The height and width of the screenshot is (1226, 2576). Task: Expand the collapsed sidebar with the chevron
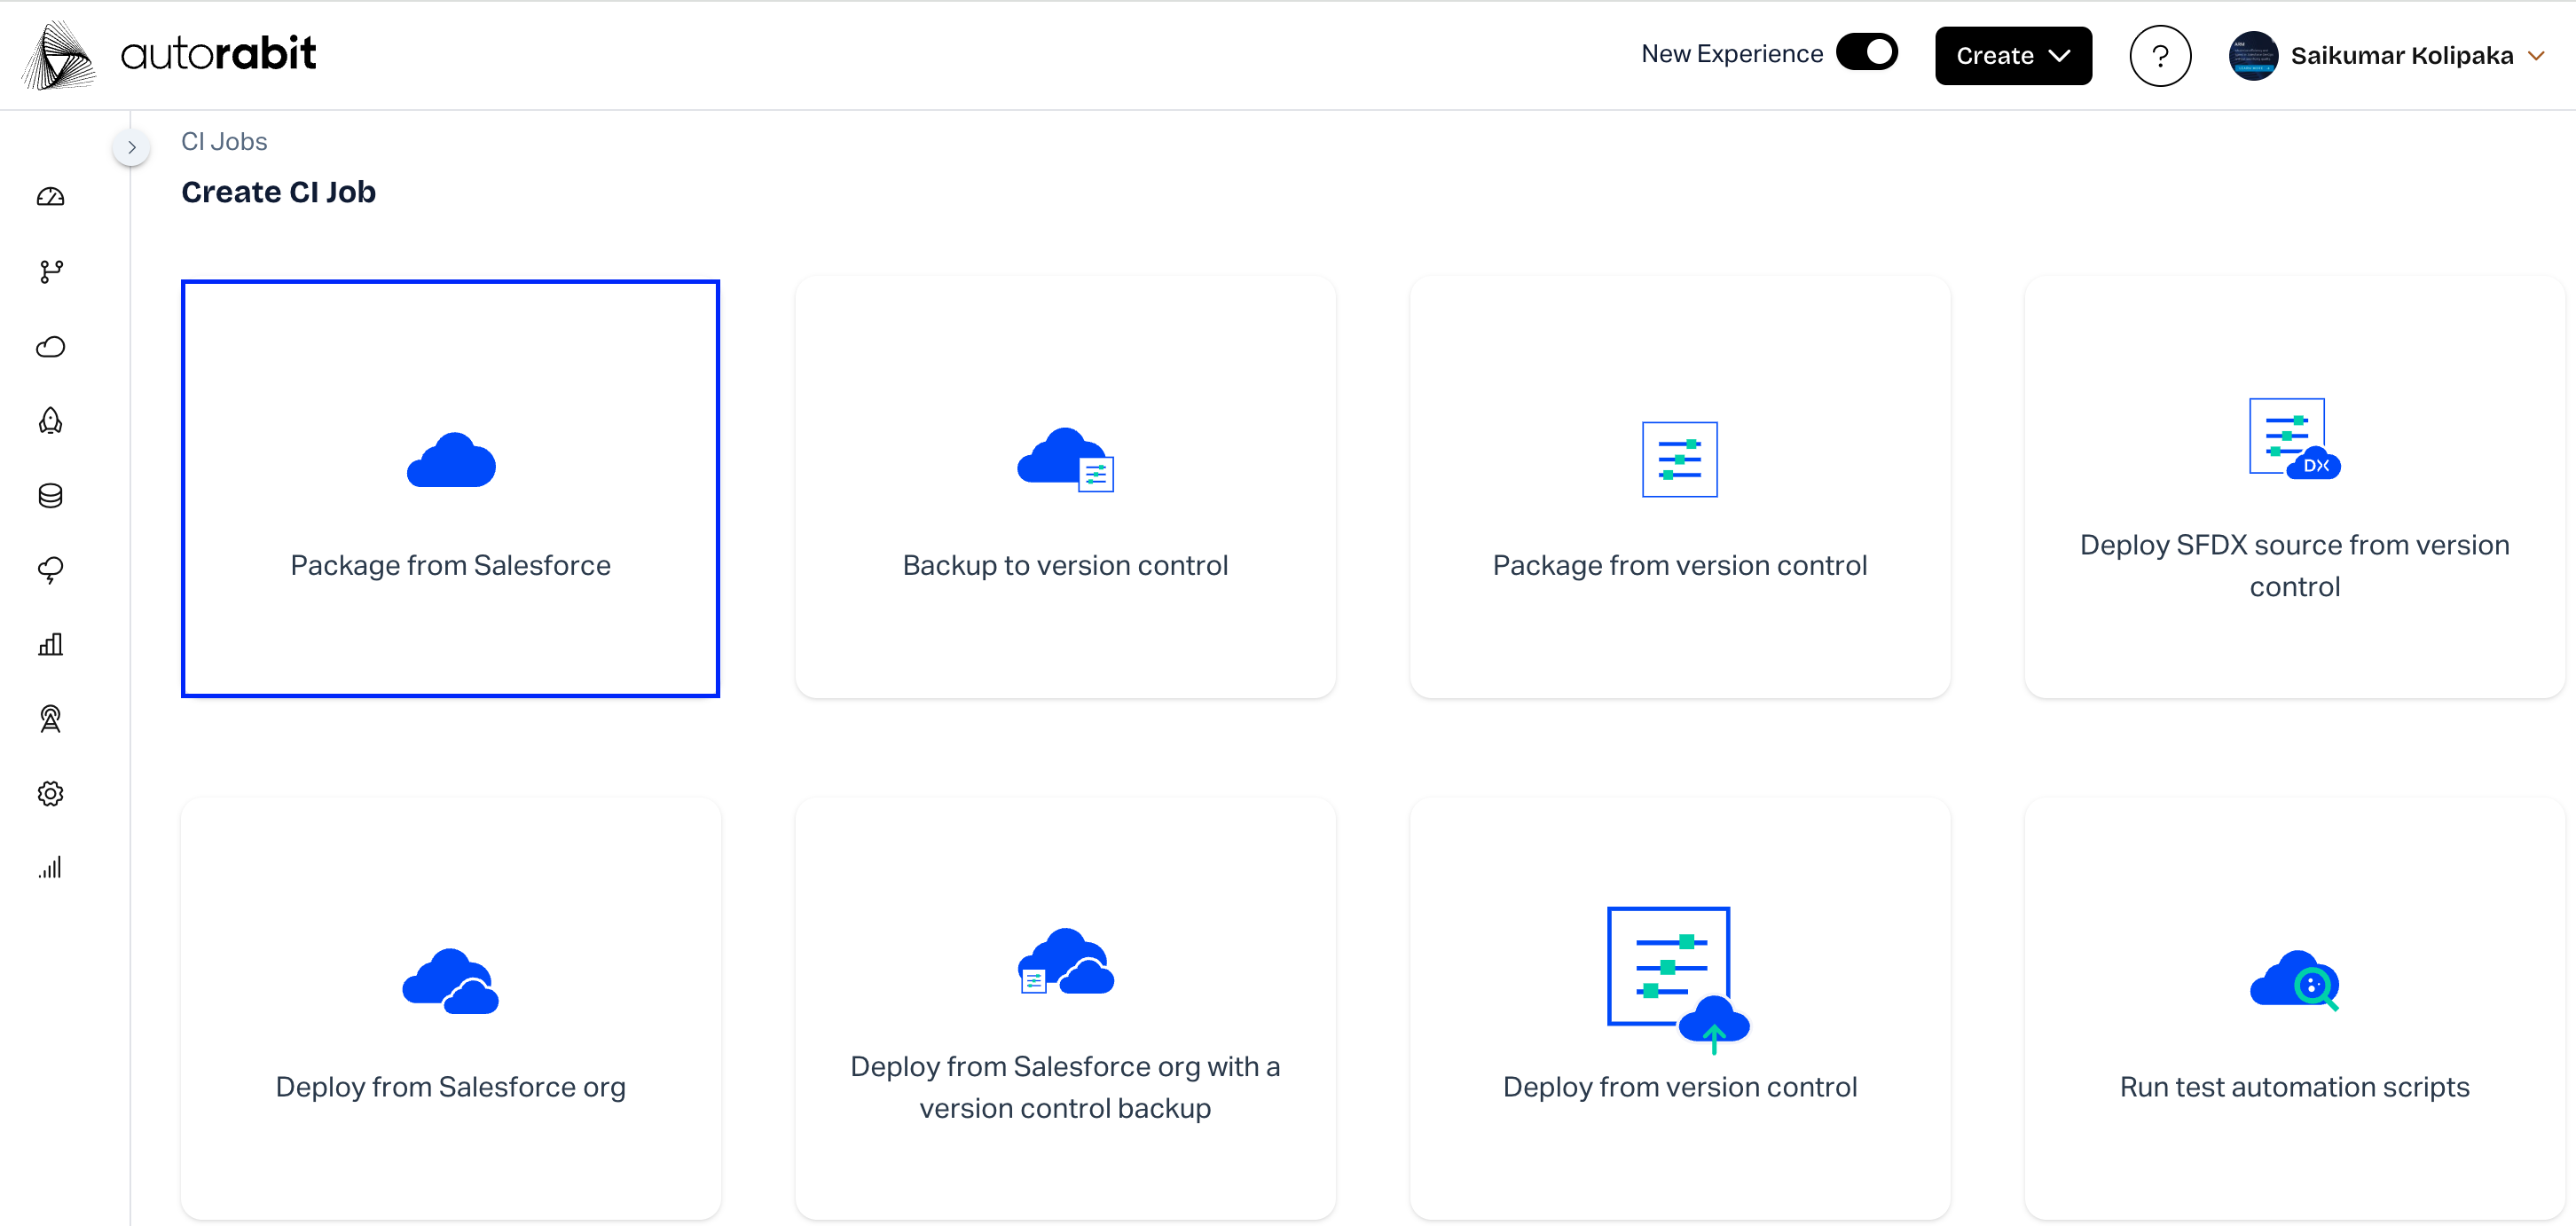pos(131,147)
